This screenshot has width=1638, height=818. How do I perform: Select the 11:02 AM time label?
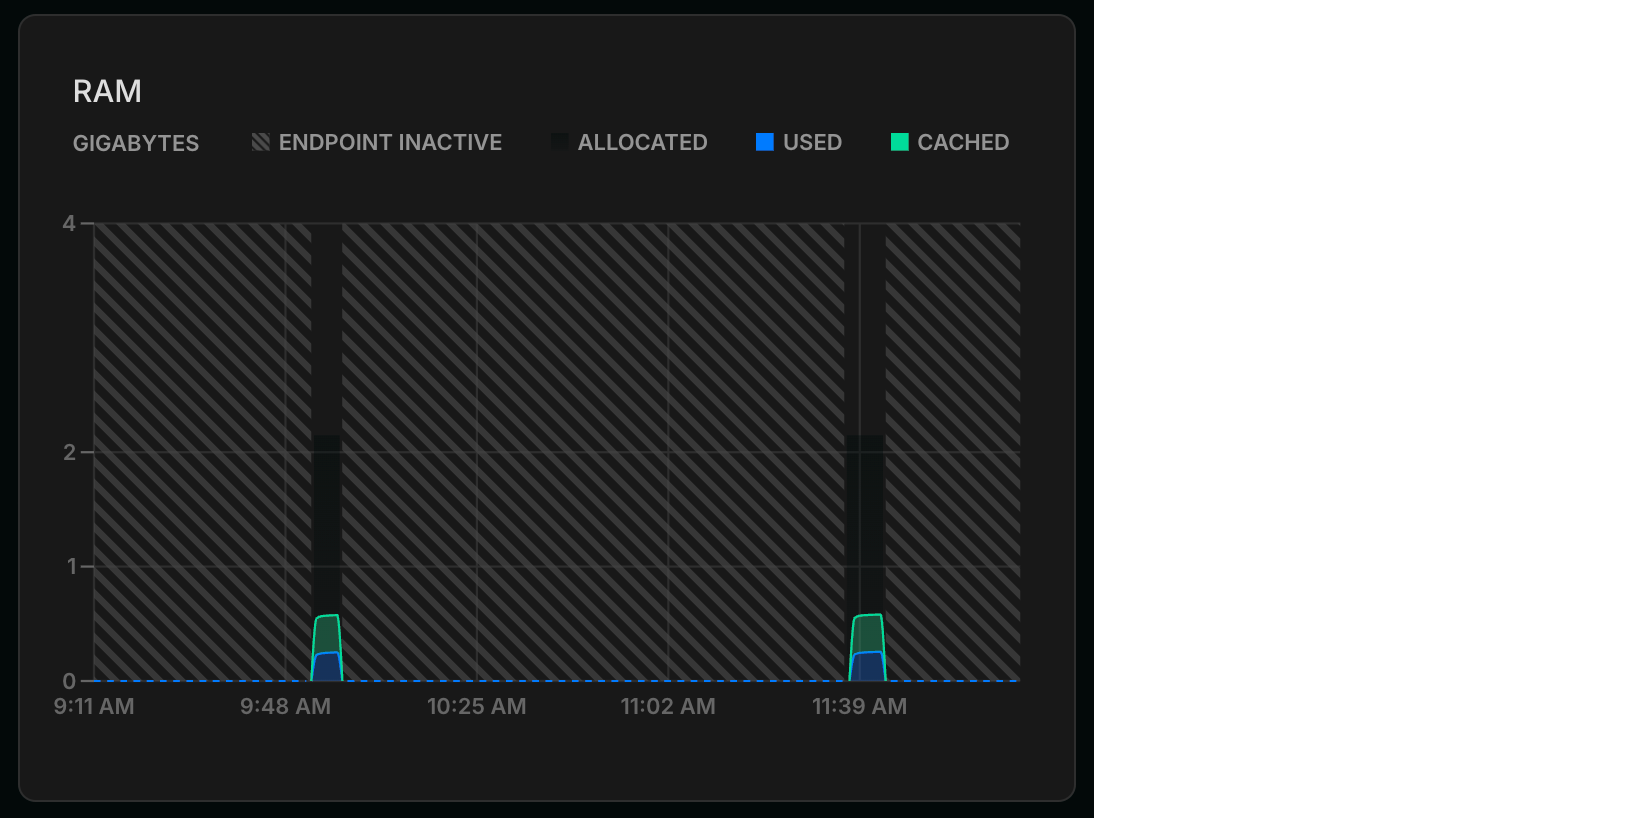tap(668, 706)
